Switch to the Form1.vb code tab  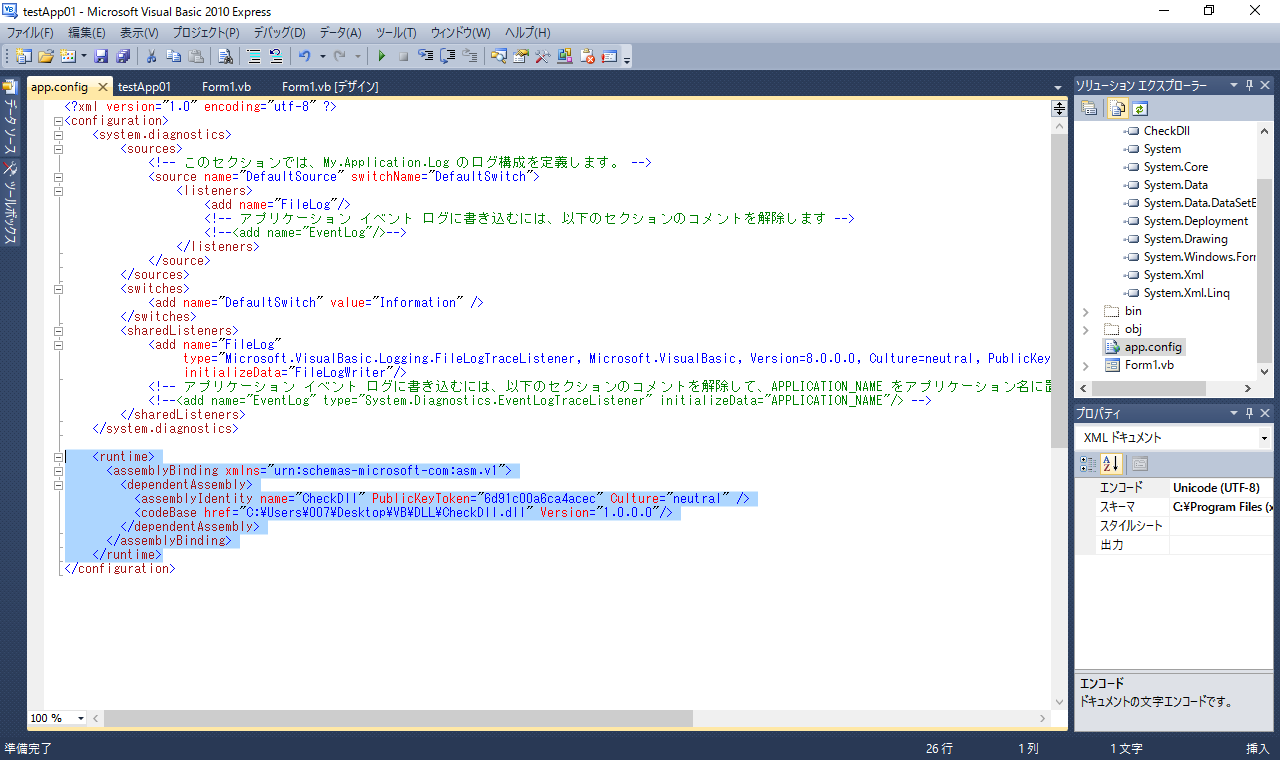point(226,87)
